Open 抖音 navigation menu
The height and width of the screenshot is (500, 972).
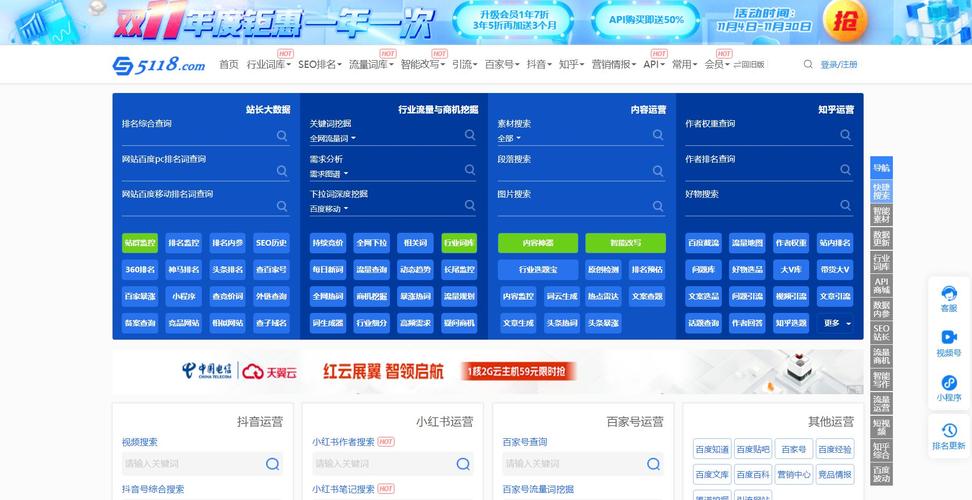[x=539, y=64]
